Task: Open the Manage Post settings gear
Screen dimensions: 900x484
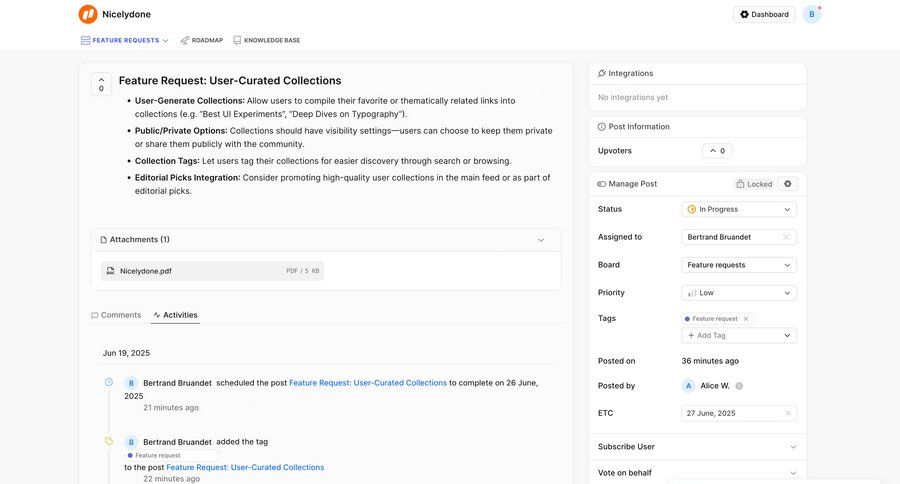Action: [788, 184]
